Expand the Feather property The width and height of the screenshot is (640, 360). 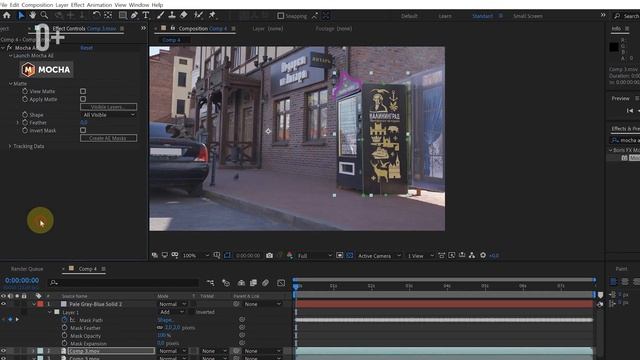pos(17,122)
